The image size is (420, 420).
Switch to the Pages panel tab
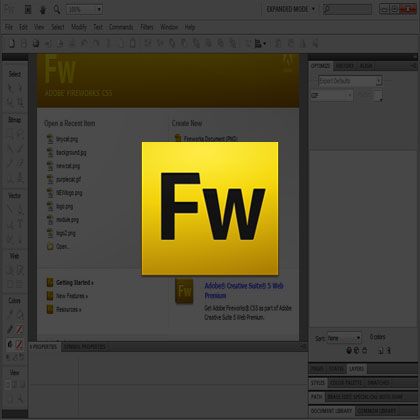[317, 369]
